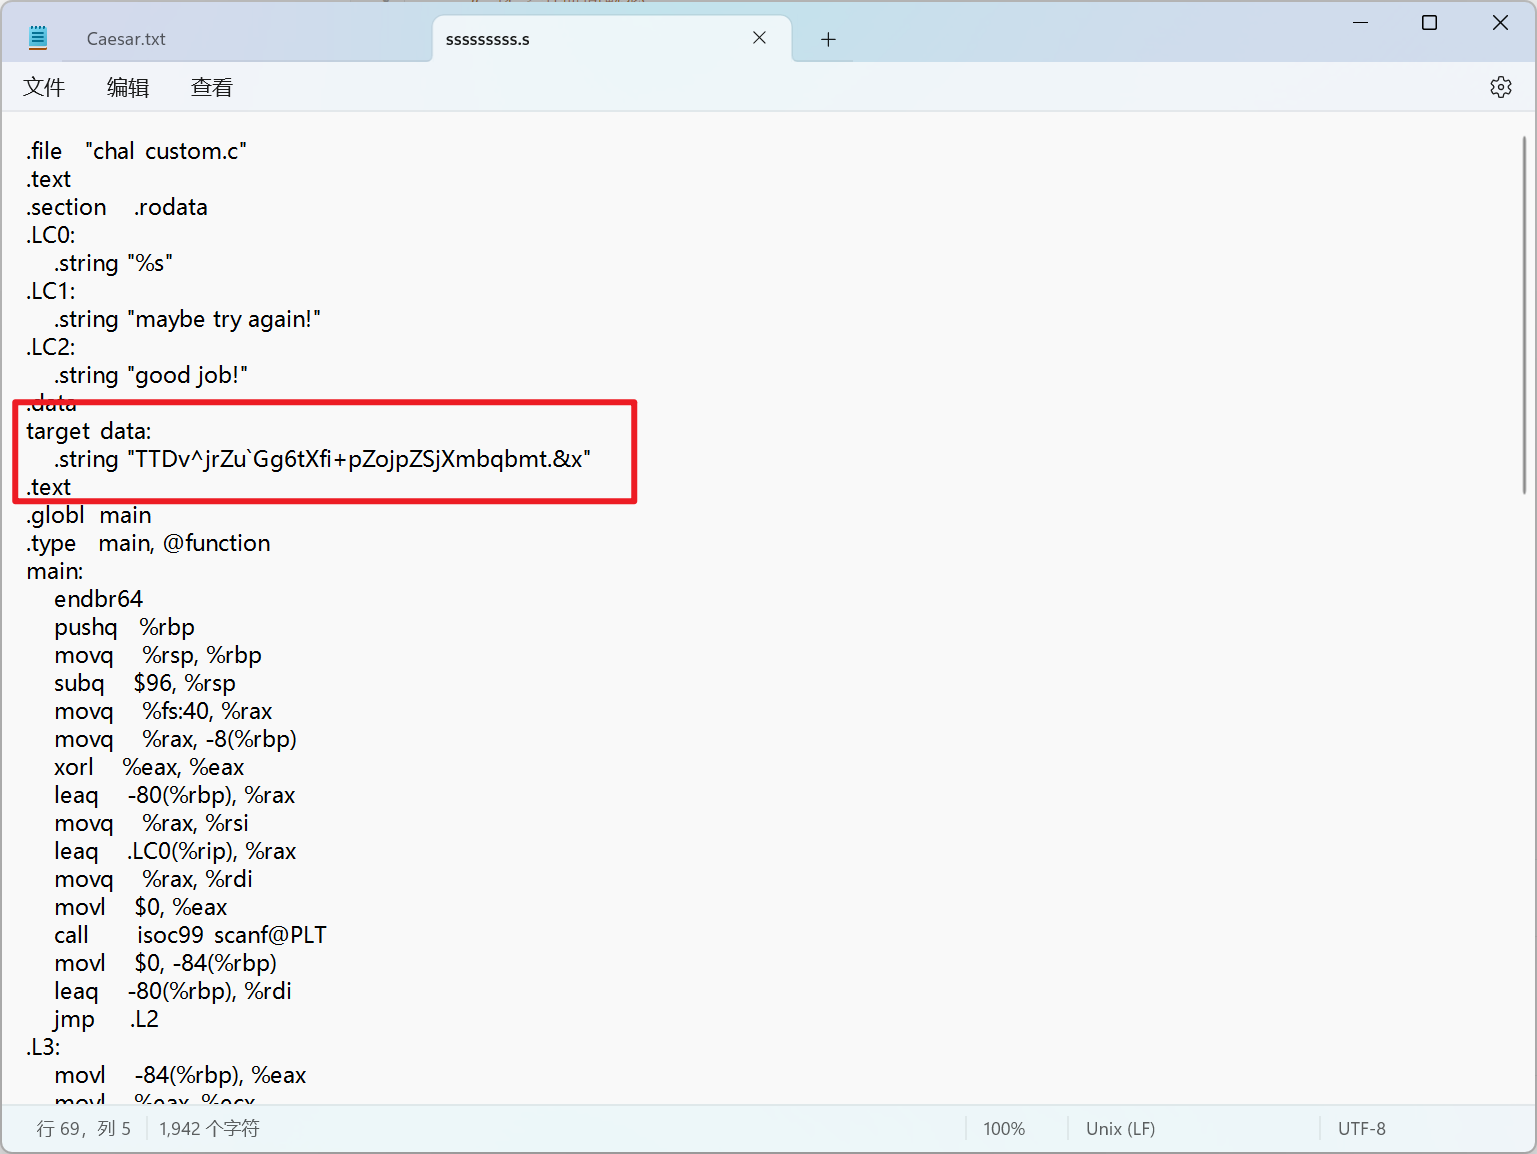This screenshot has height=1154, width=1537.
Task: Switch to the Caesar.txt tab
Action: tap(126, 39)
